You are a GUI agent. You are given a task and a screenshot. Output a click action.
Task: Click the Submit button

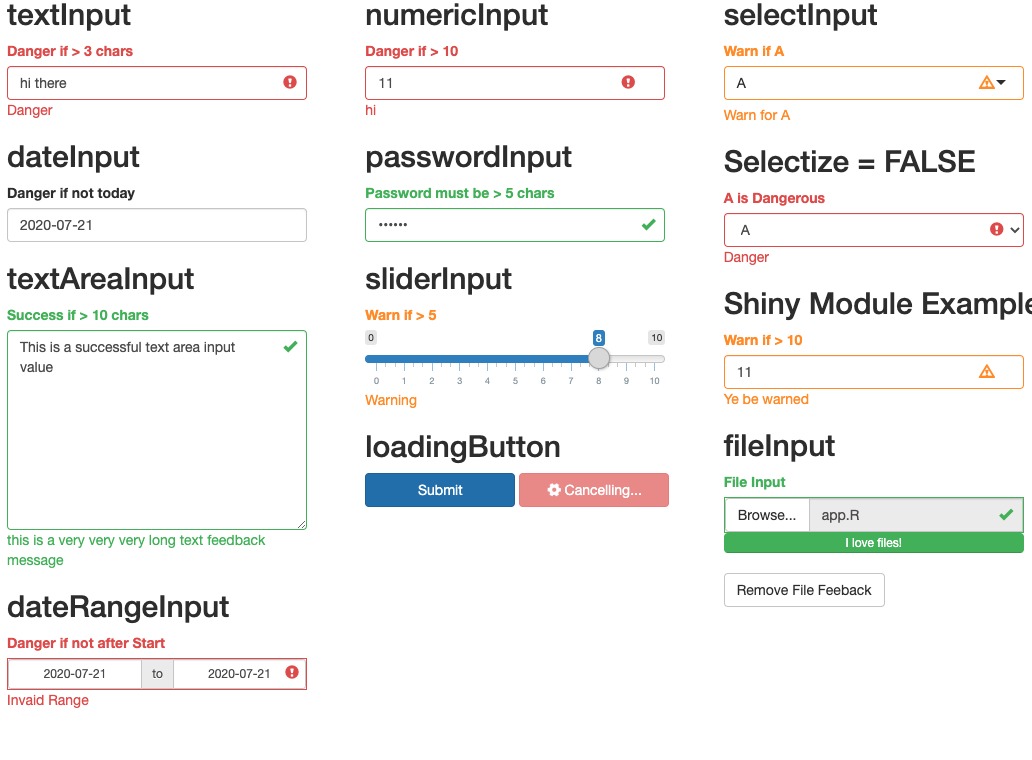tap(440, 490)
